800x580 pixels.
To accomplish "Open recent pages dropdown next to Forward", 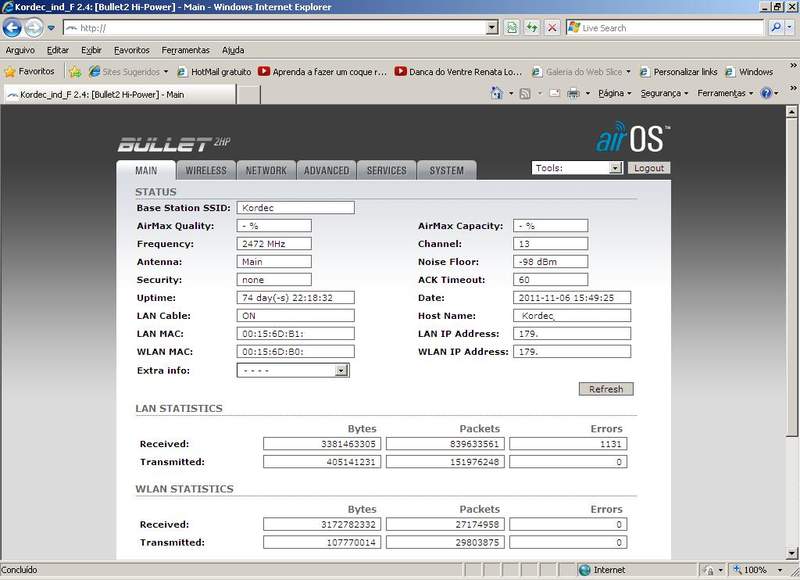I will pyautogui.click(x=51, y=28).
